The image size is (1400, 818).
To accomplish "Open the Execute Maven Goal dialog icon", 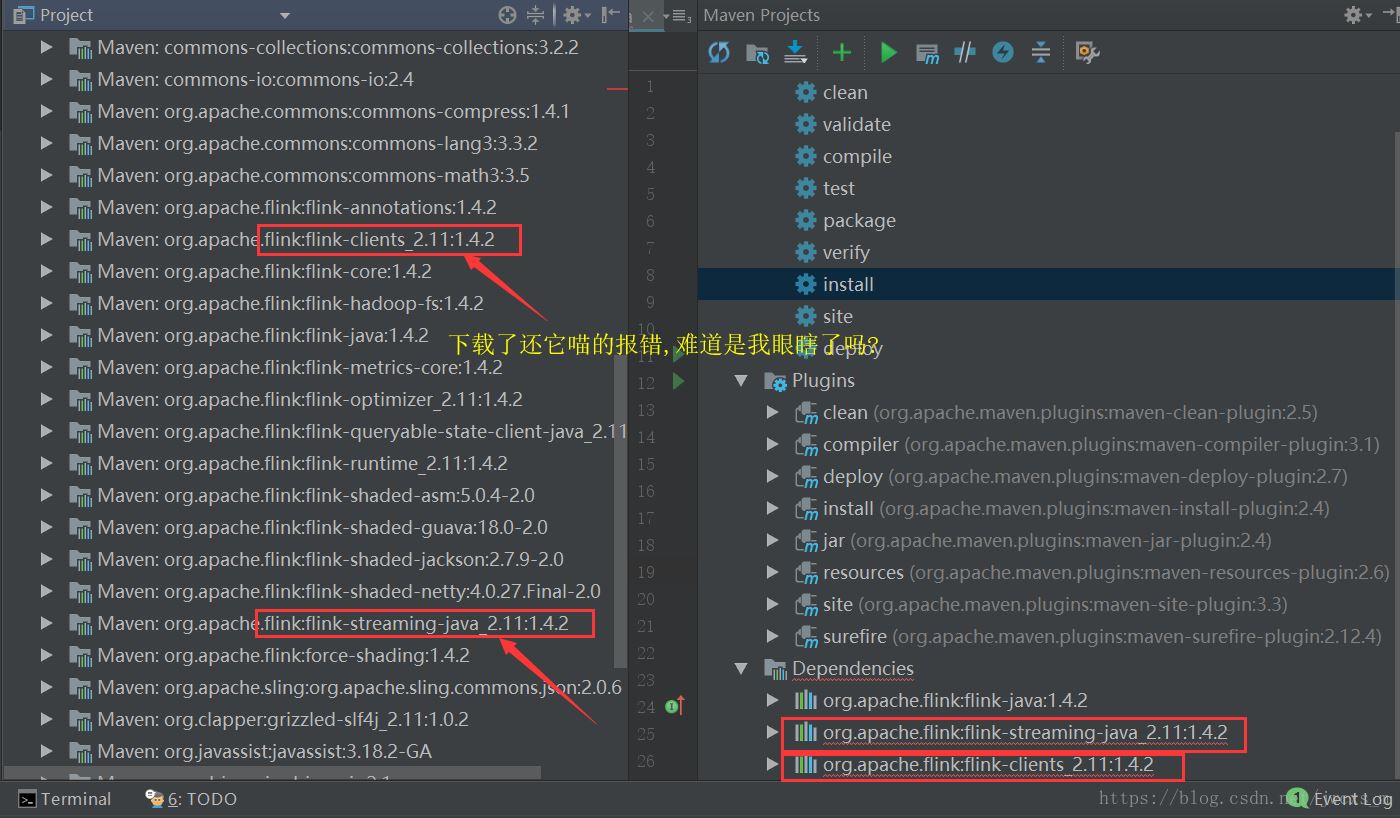I will point(927,52).
